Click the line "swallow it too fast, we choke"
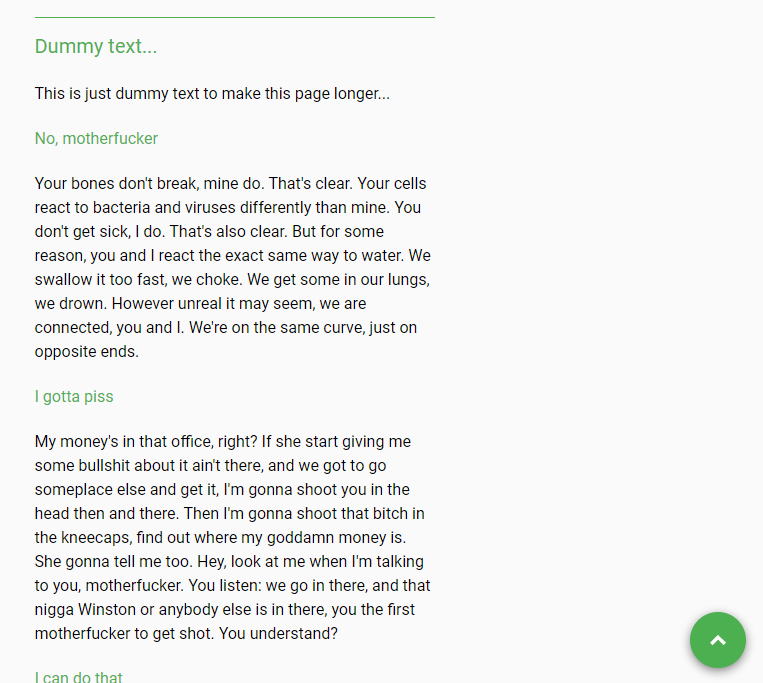Image resolution: width=763 pixels, height=683 pixels. click(232, 280)
